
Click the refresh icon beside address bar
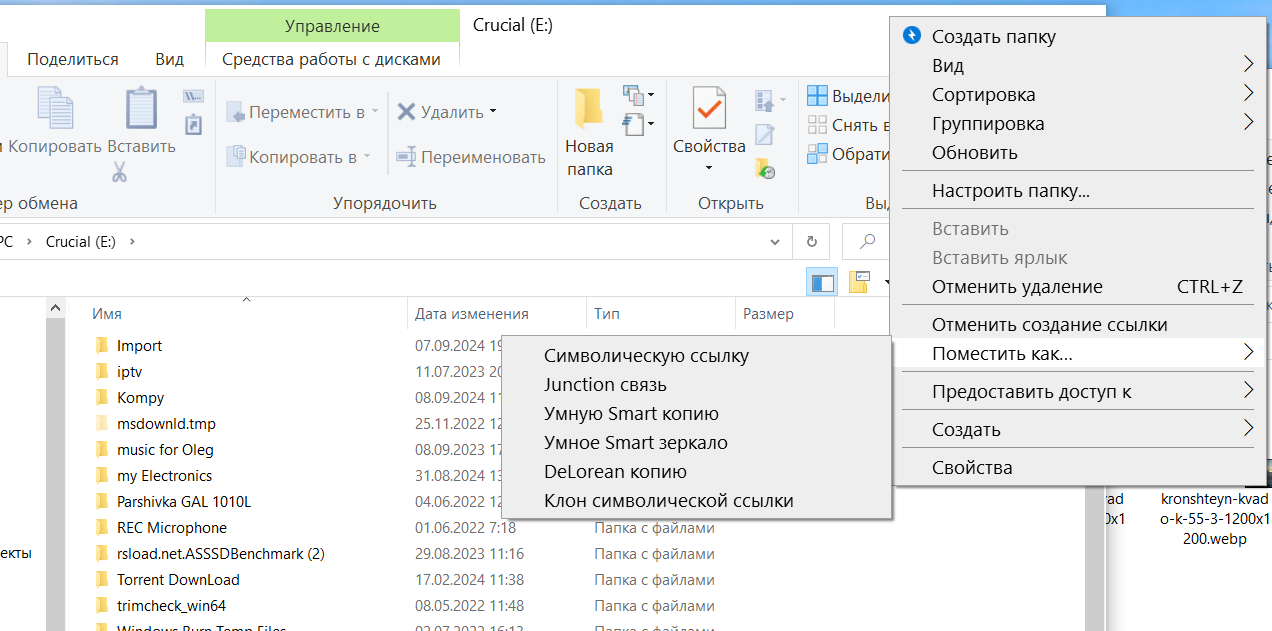click(811, 241)
